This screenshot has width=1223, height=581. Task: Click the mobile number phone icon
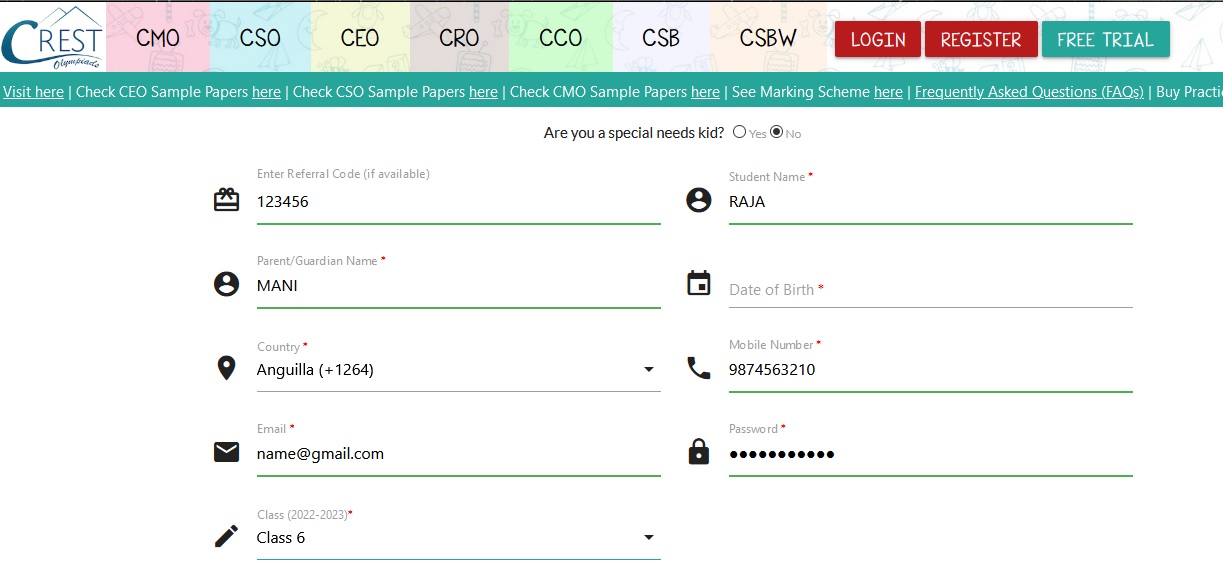tap(698, 368)
